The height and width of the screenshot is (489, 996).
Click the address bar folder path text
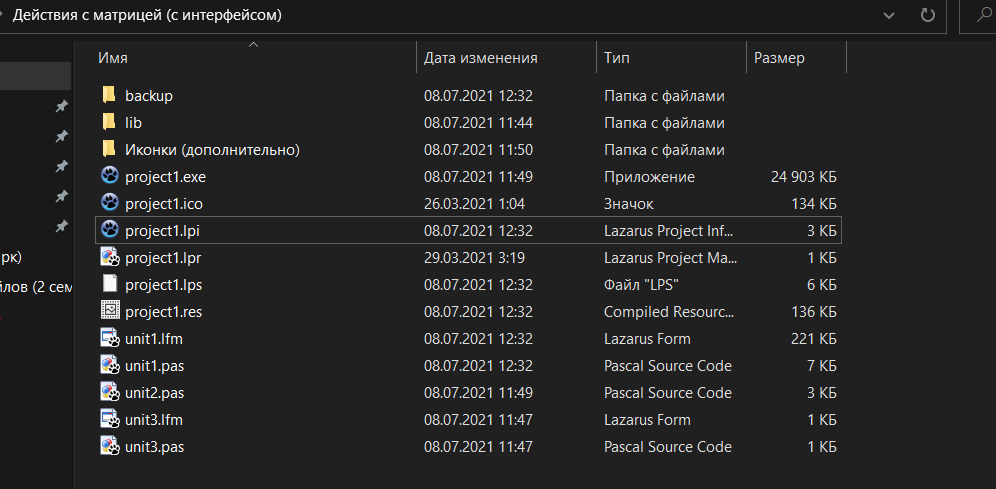tap(160, 16)
